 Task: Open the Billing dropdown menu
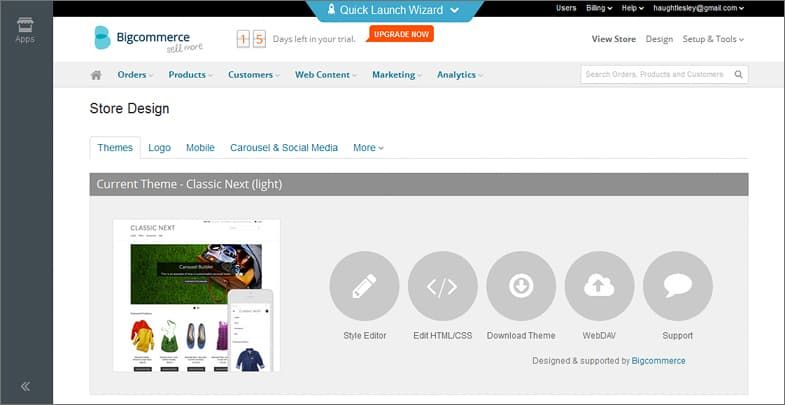[599, 8]
